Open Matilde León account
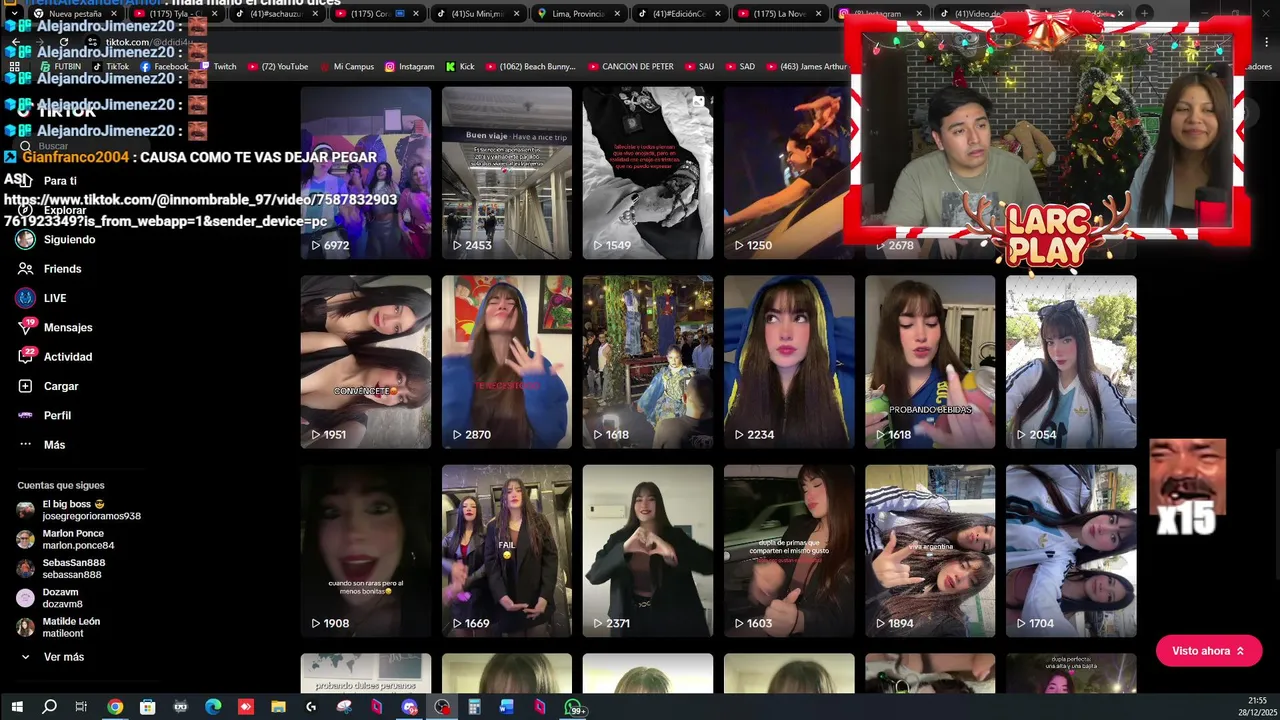 click(x=59, y=627)
